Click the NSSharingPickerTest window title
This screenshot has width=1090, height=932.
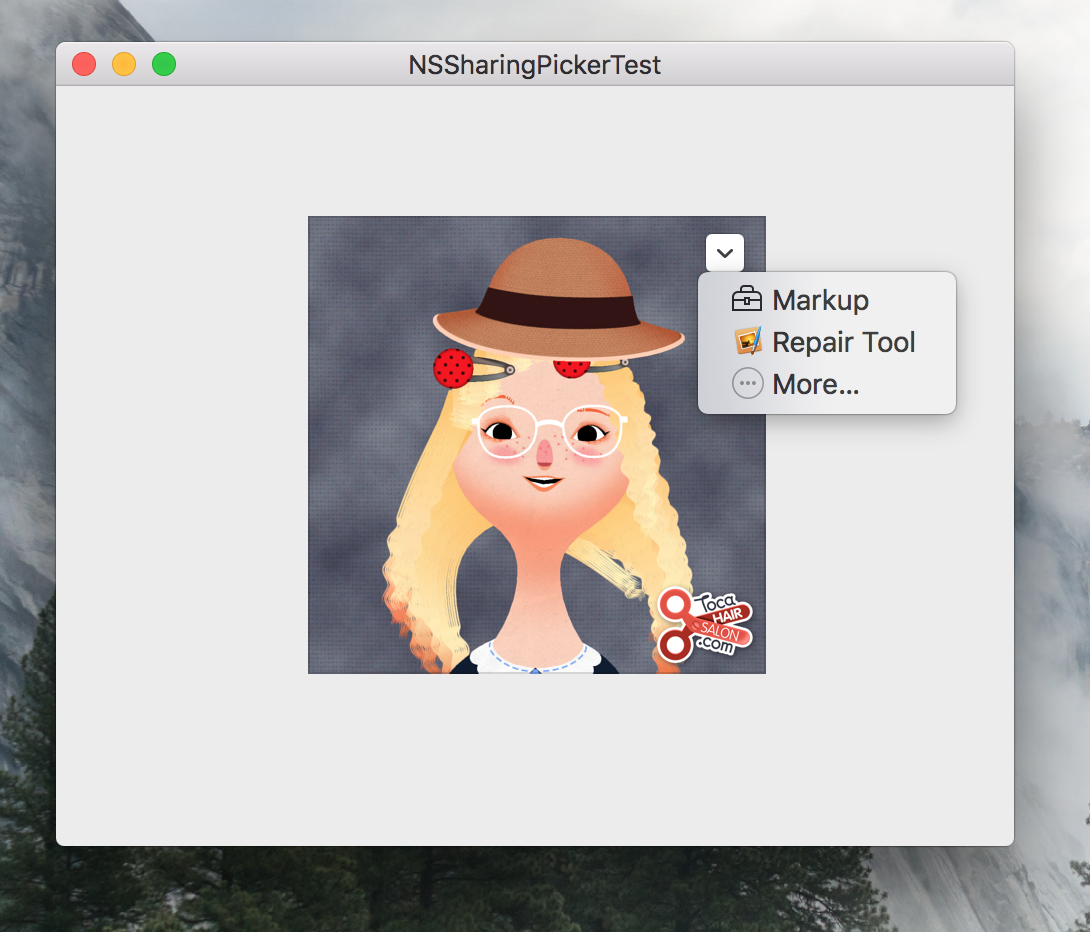tap(534, 65)
